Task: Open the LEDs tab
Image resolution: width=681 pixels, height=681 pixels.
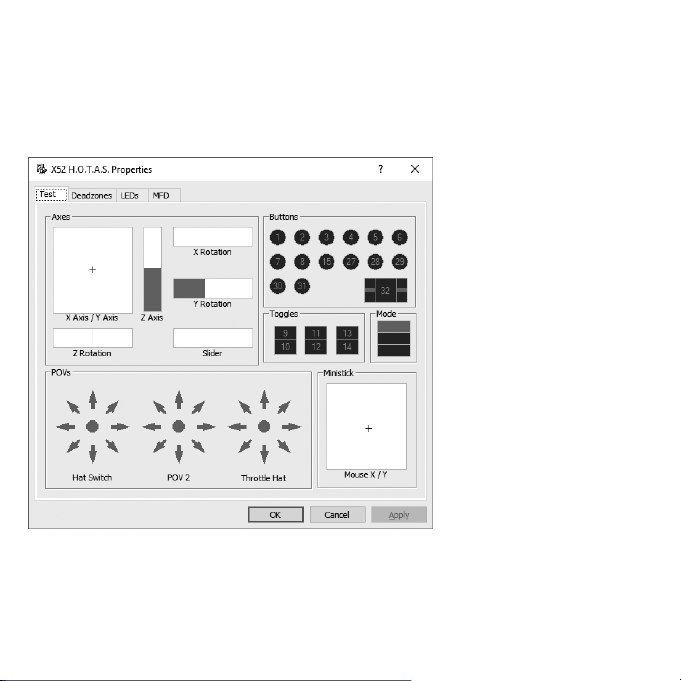Action: [132, 195]
